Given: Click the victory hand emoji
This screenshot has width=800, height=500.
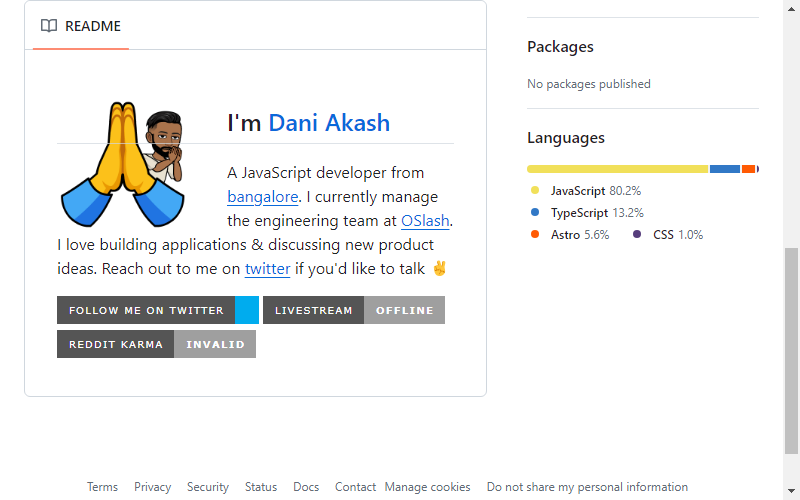Looking at the screenshot, I should tap(439, 268).
